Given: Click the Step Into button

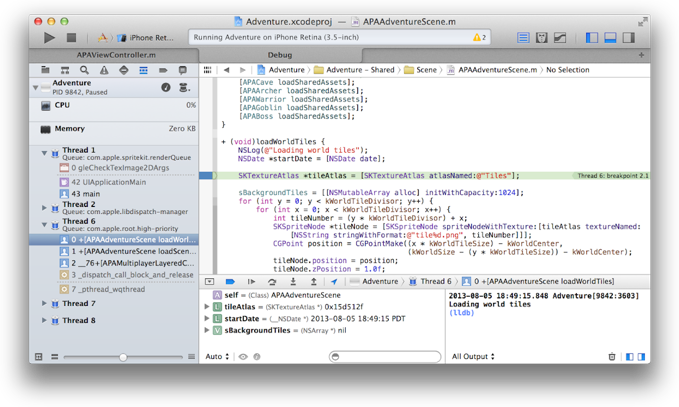Looking at the screenshot, I should [293, 282].
